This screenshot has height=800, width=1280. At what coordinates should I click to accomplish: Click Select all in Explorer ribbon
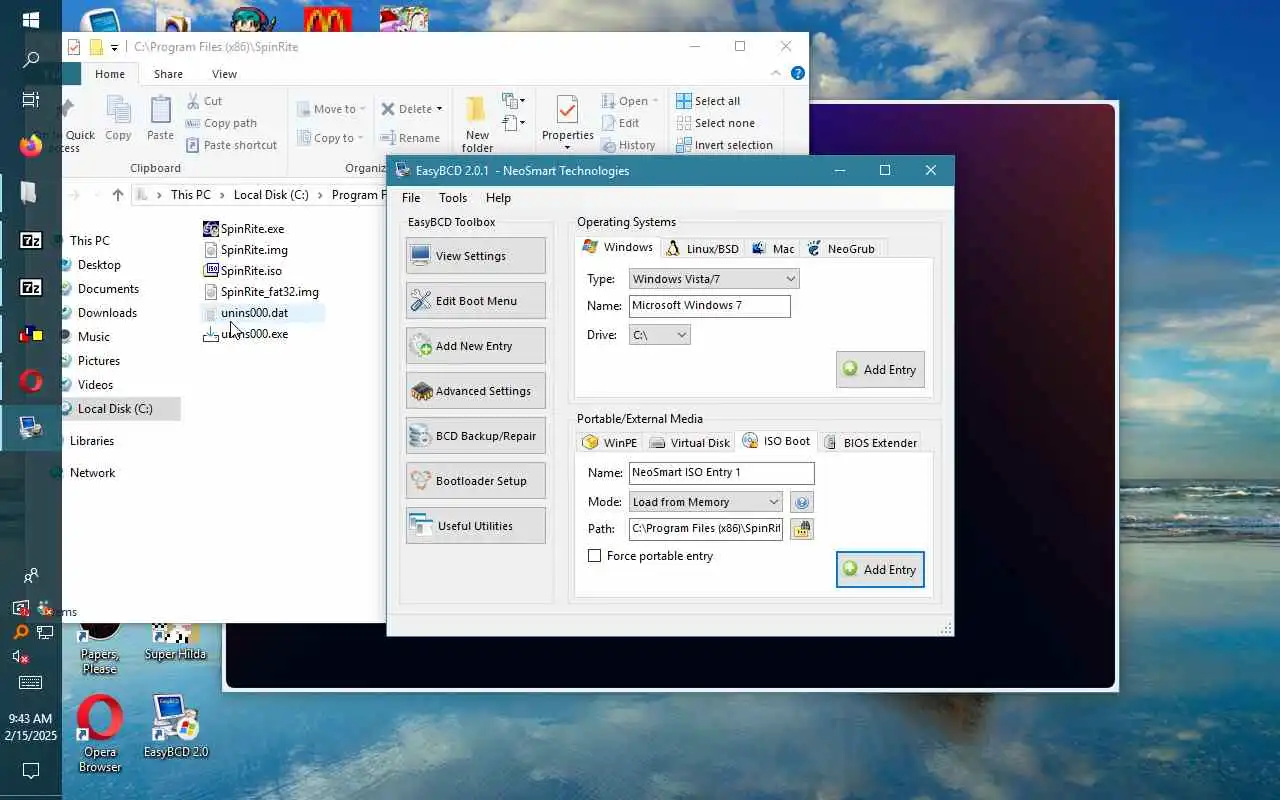pos(708,101)
